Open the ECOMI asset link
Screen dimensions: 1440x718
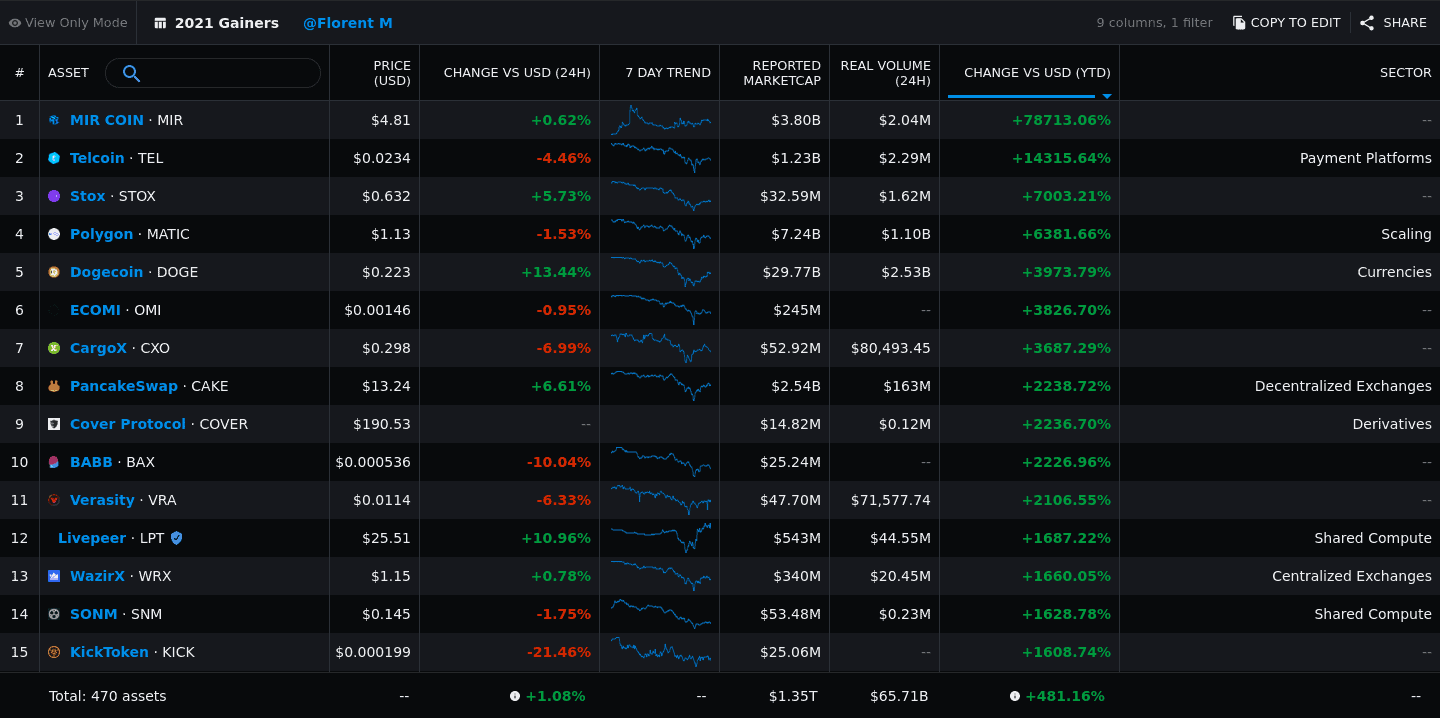(x=95, y=310)
